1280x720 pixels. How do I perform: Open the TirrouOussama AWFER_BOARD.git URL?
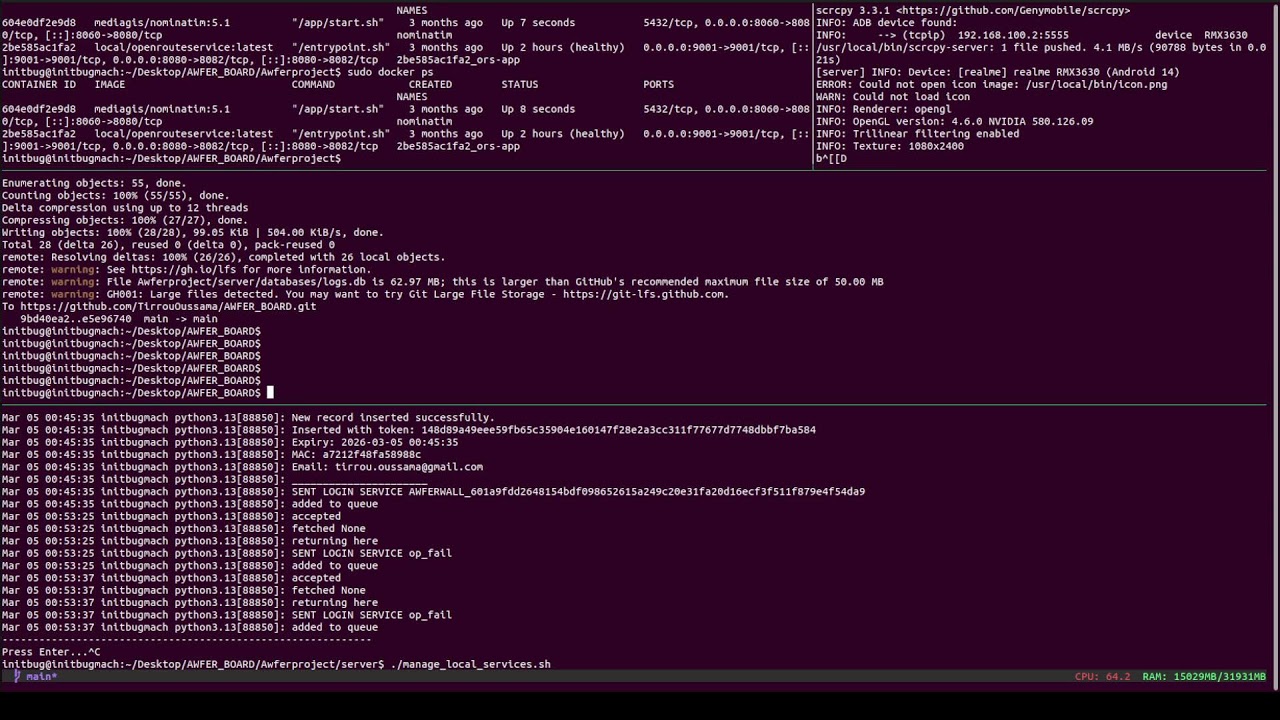coord(168,306)
